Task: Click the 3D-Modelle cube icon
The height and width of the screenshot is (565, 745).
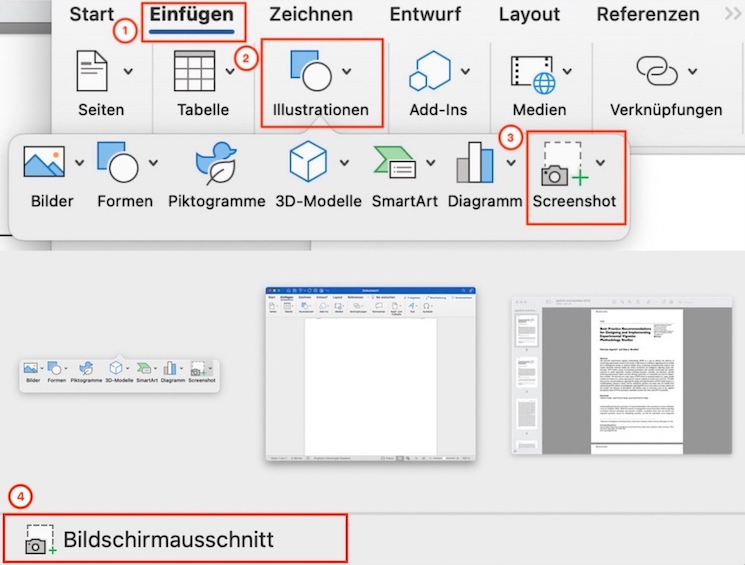Action: (x=308, y=162)
